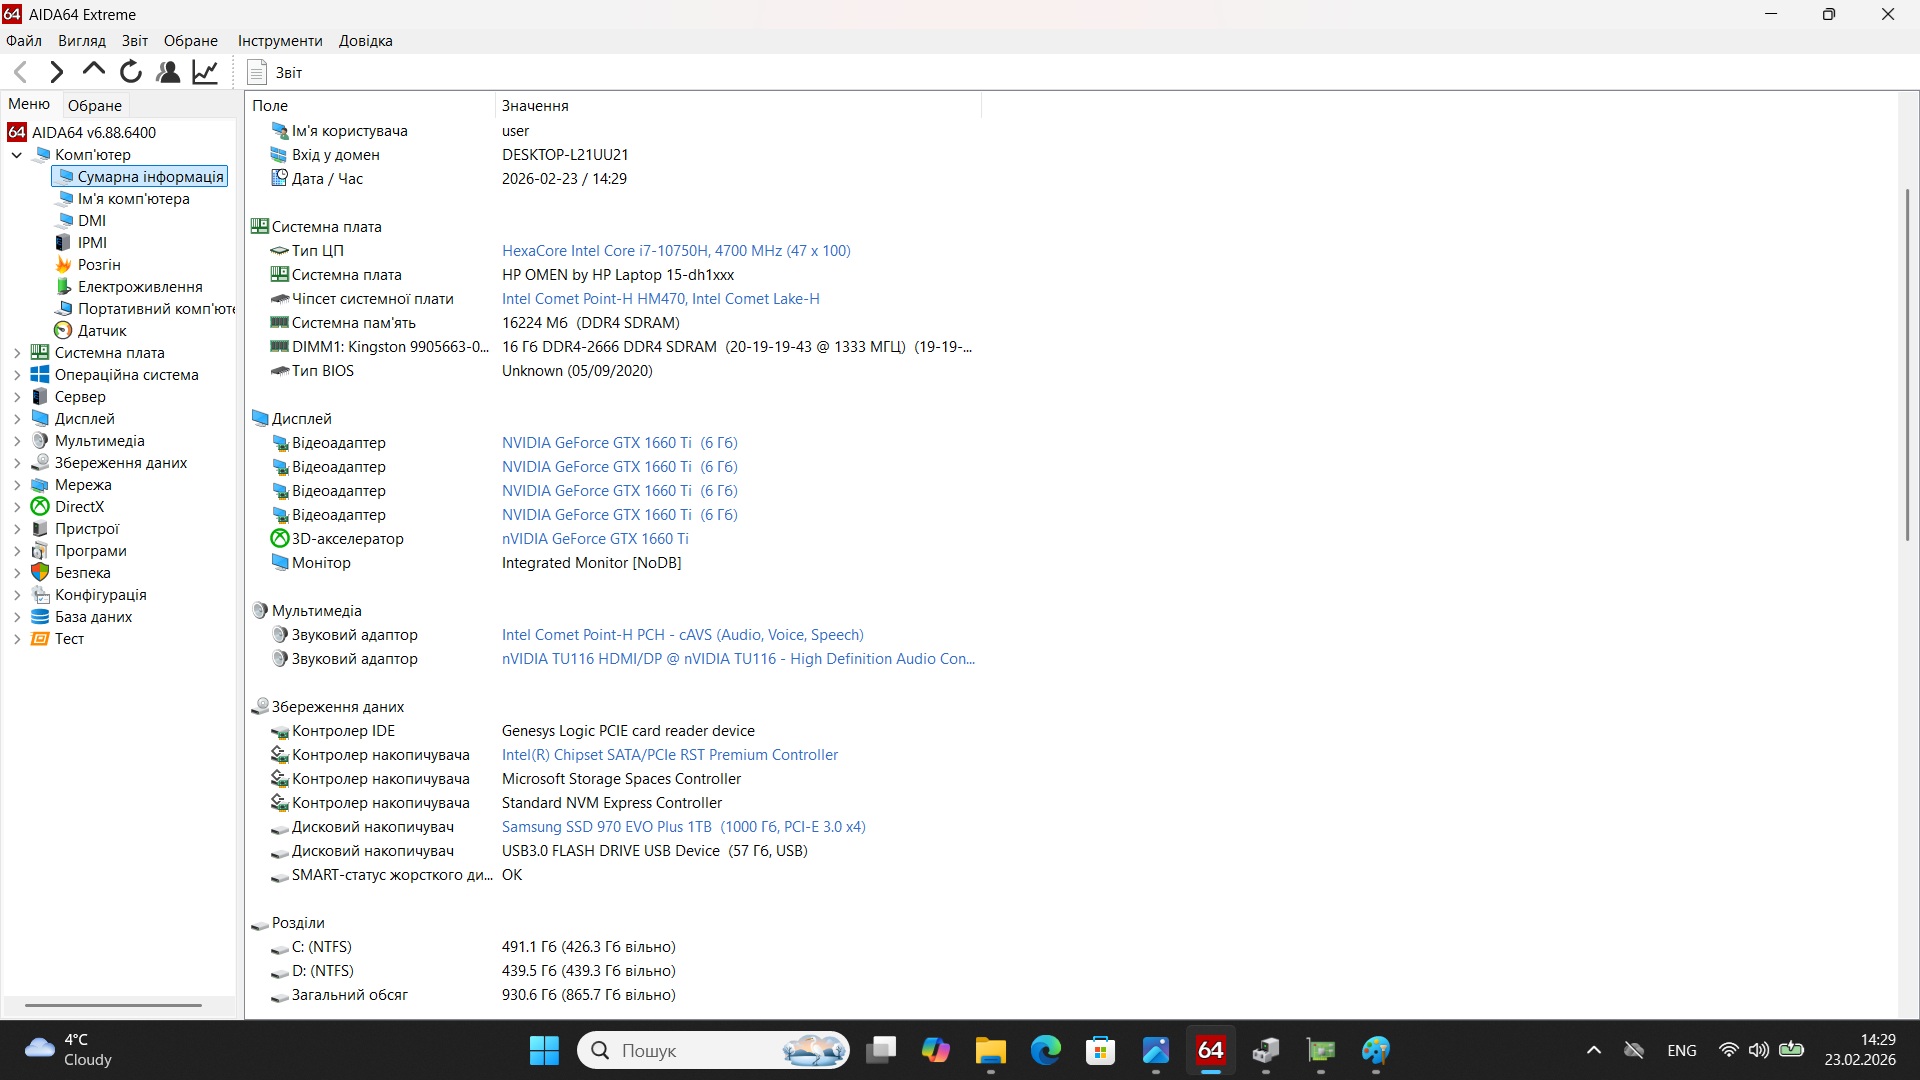1920x1080 pixels.
Task: Expand the DirectX sidebar node
Action: [16, 507]
